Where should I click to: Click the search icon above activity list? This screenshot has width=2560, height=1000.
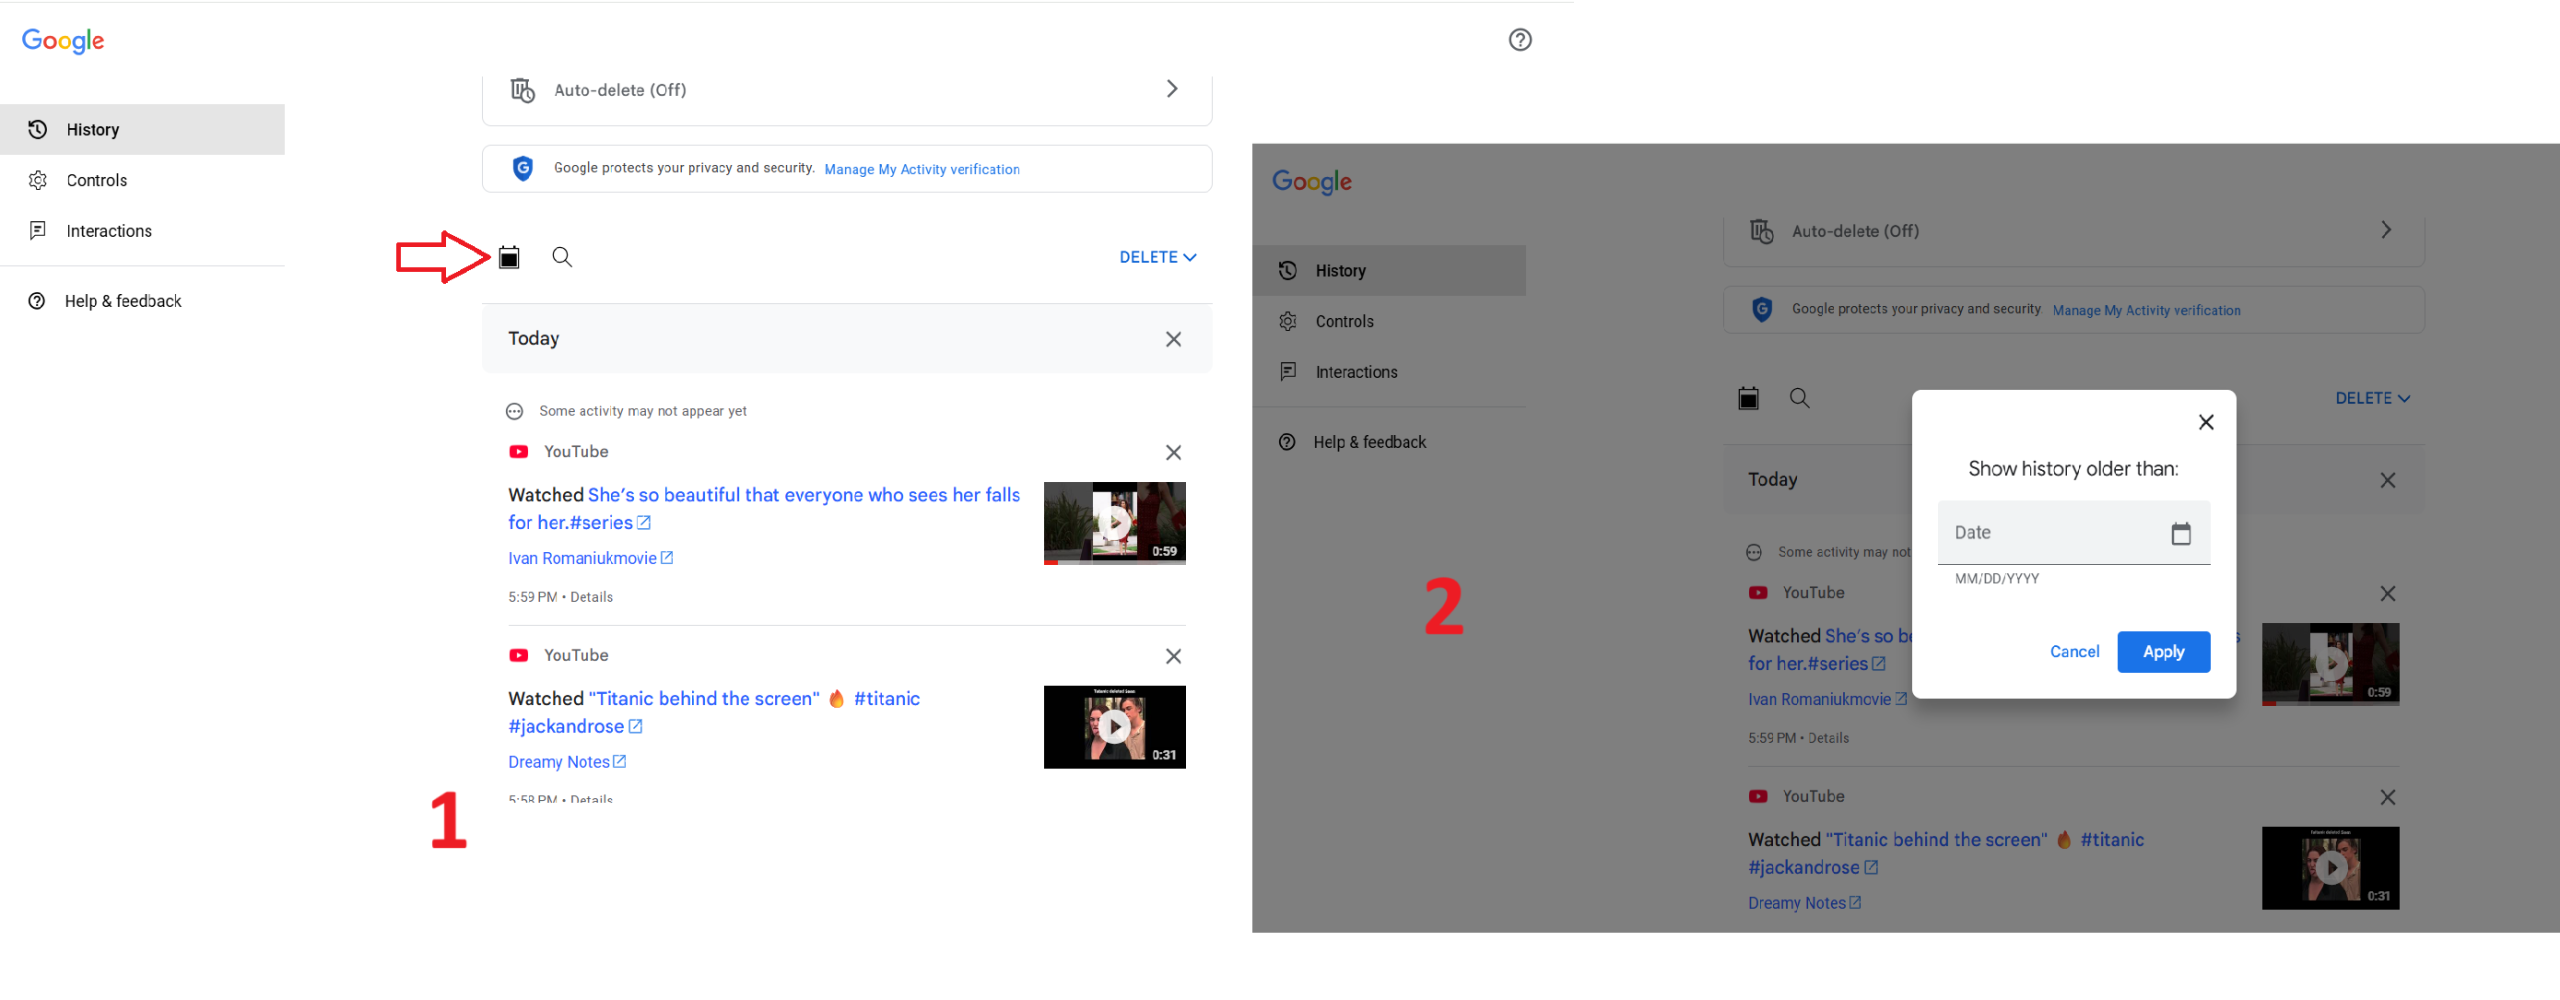pyautogui.click(x=562, y=257)
